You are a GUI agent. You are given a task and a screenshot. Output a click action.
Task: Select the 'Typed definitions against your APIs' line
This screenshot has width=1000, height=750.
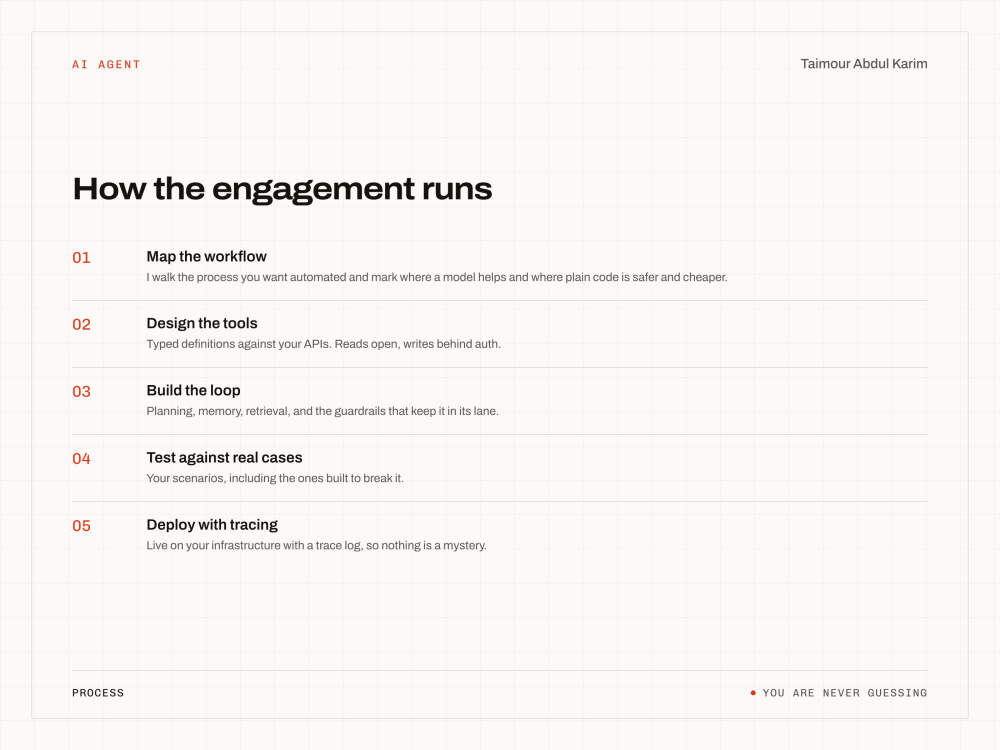[x=323, y=344]
